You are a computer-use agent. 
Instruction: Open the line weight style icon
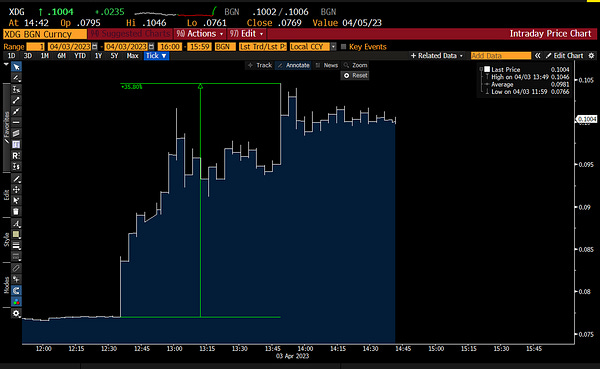(16, 245)
